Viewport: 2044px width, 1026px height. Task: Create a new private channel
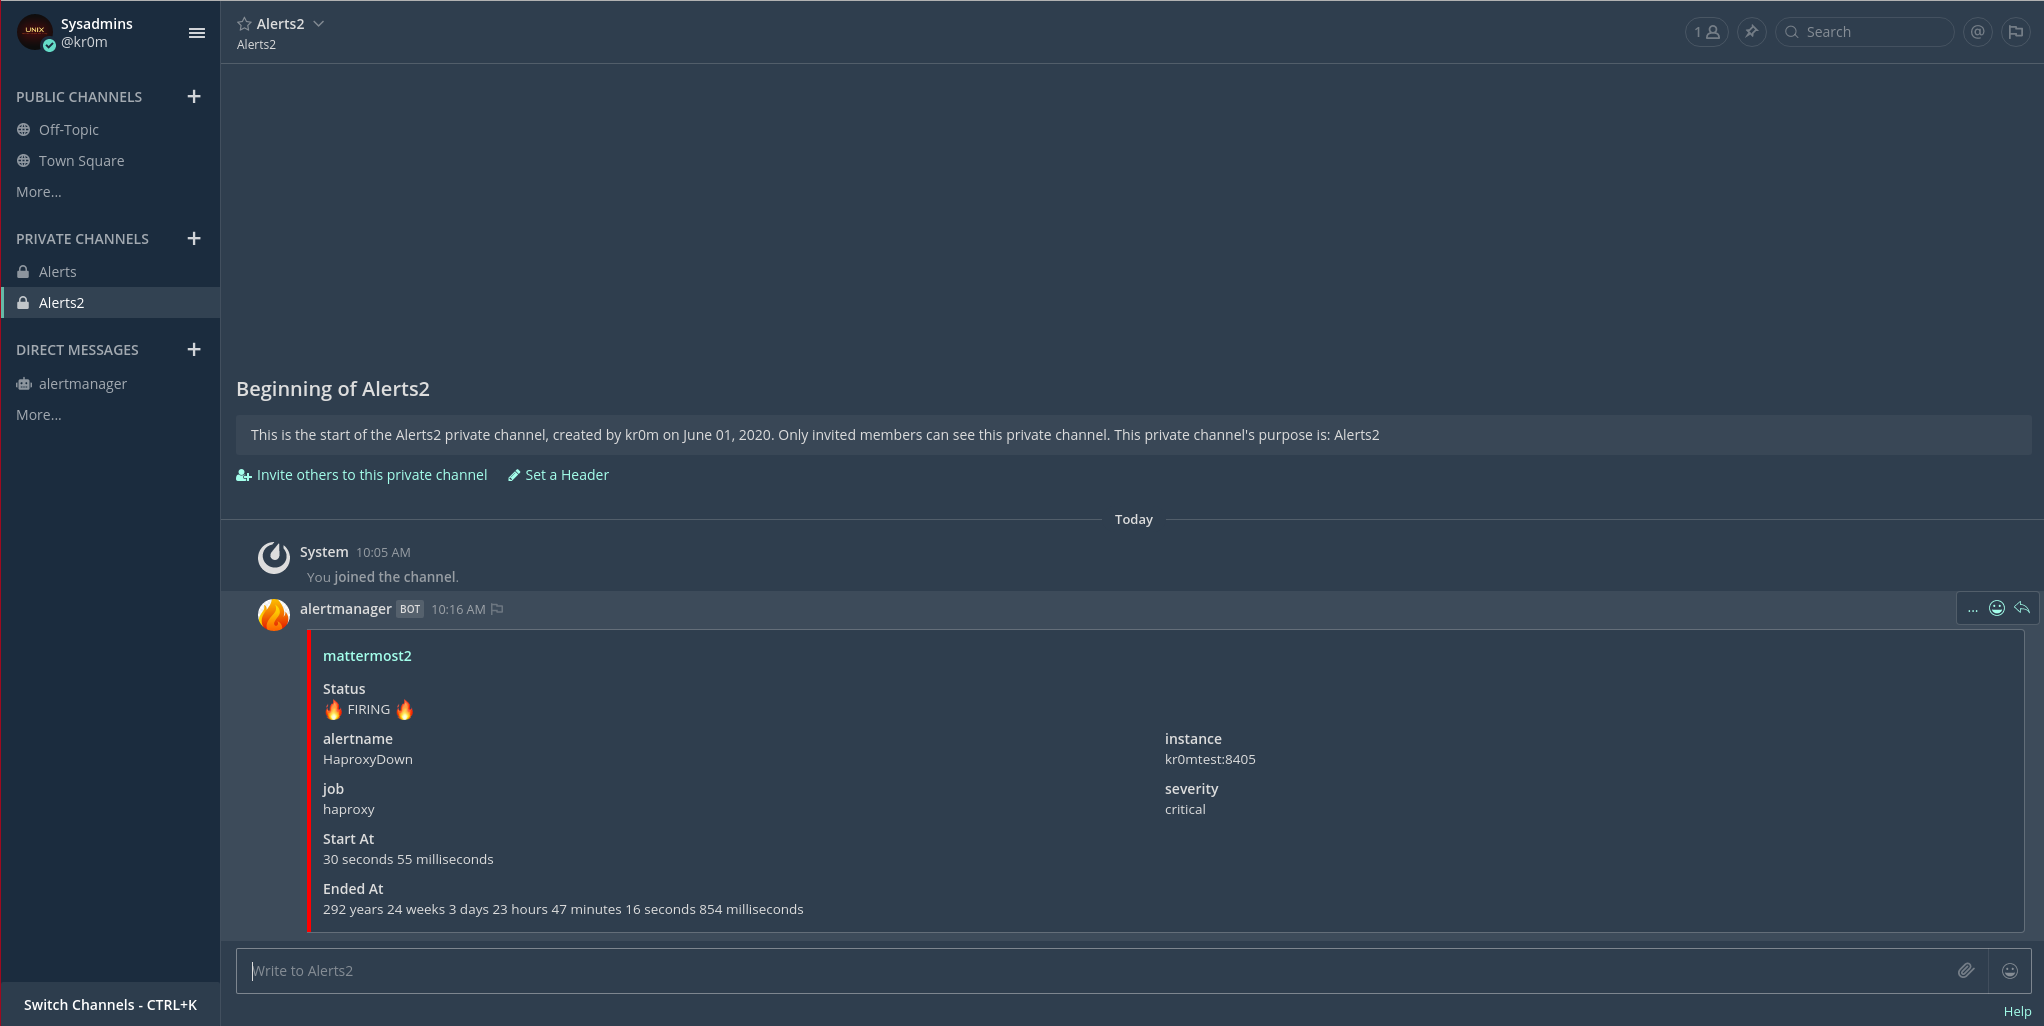(x=194, y=239)
